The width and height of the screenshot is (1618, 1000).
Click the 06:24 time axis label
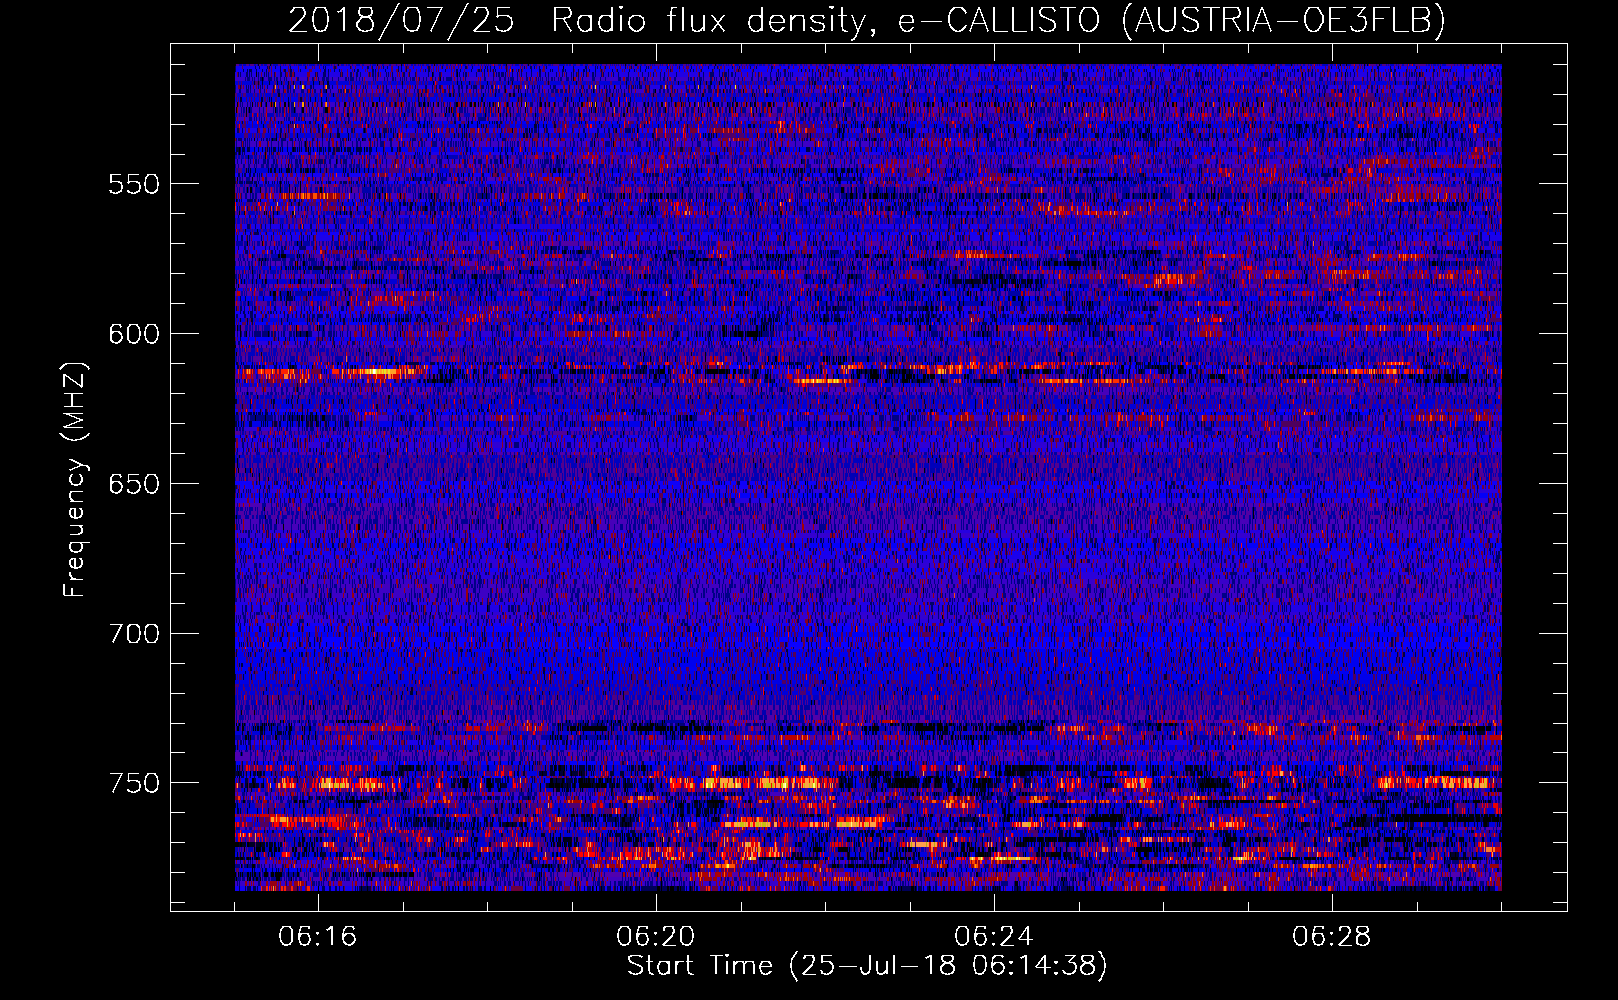pyautogui.click(x=994, y=937)
